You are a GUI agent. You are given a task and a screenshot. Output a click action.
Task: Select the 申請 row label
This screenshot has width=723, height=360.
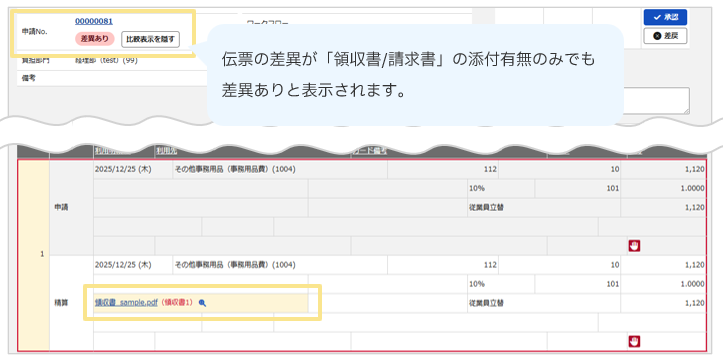[61, 207]
